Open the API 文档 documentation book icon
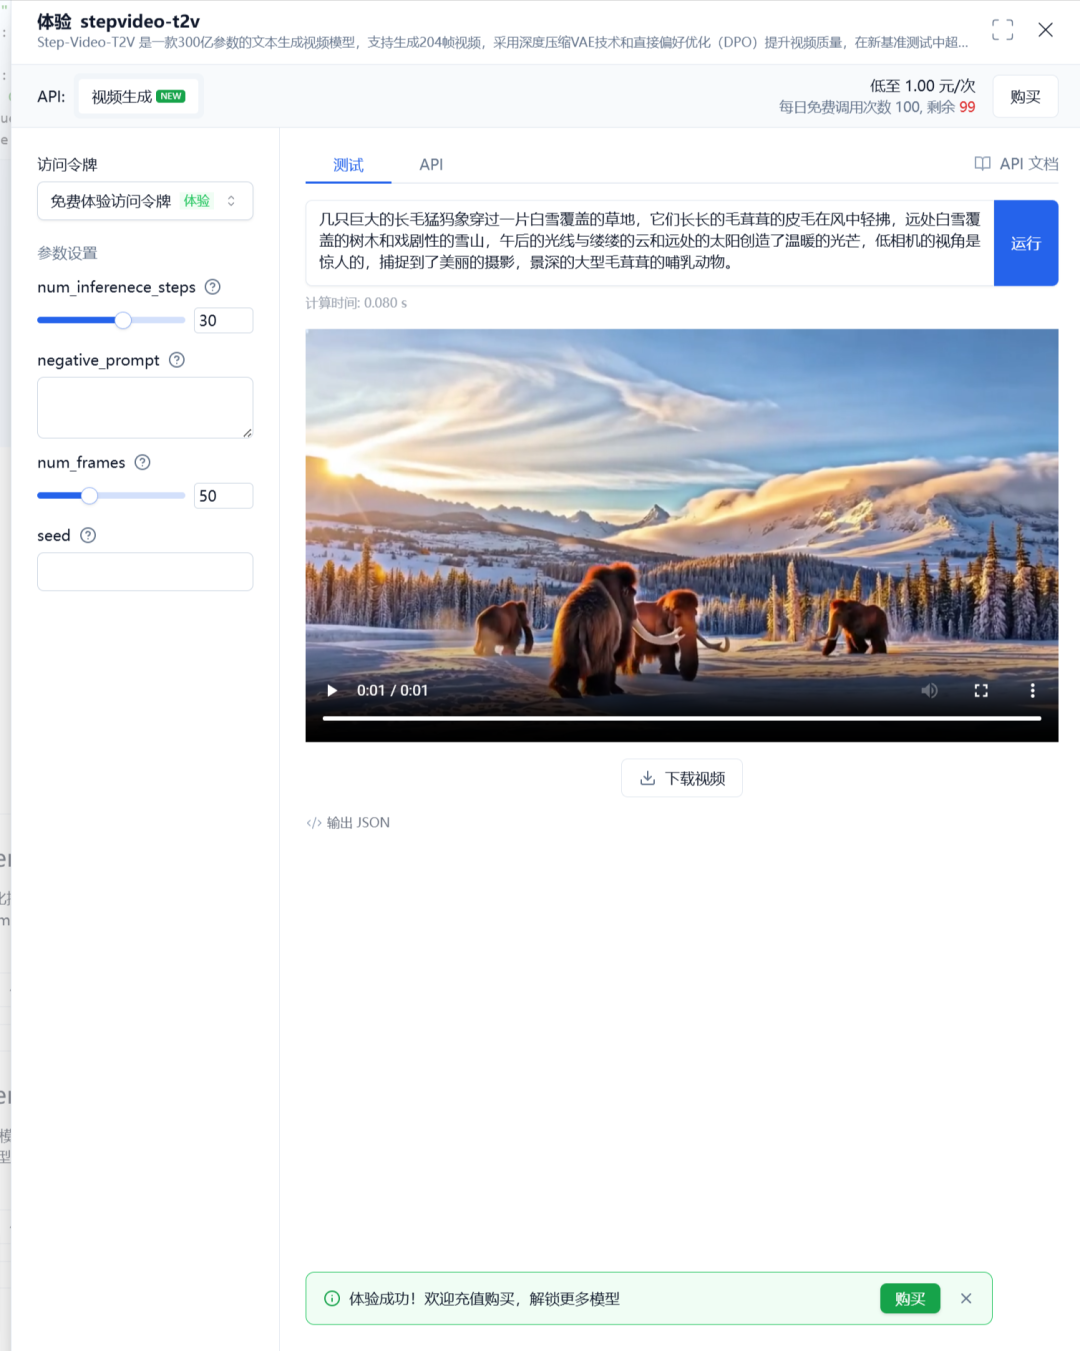The width and height of the screenshot is (1080, 1351). (x=983, y=163)
